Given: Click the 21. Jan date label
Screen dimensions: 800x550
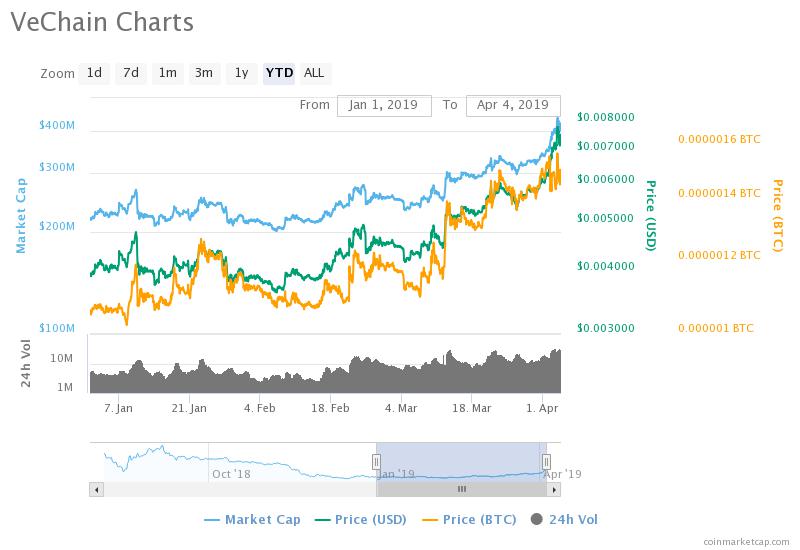Looking at the screenshot, I should pos(189,408).
